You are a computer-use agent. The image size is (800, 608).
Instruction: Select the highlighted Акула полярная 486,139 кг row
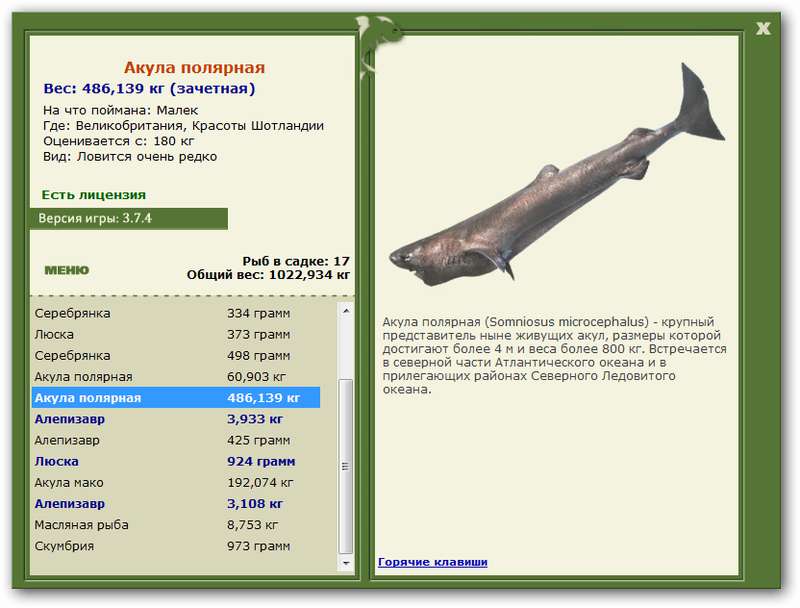pyautogui.click(x=176, y=398)
